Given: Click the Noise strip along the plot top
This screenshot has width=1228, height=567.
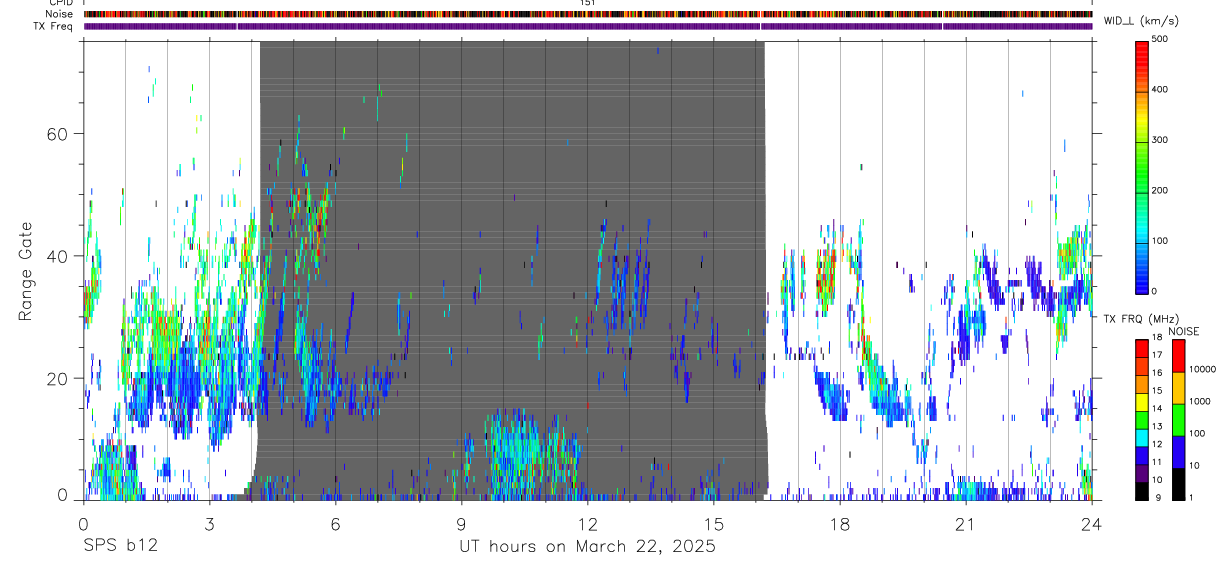Looking at the screenshot, I should [x=588, y=15].
